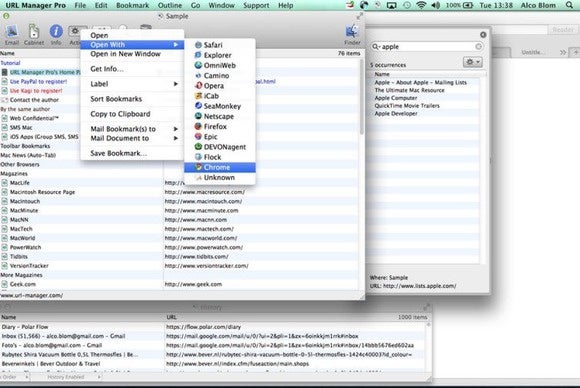The height and width of the screenshot is (388, 580).
Task: Select the Unknown browser entry
Action: pos(220,178)
